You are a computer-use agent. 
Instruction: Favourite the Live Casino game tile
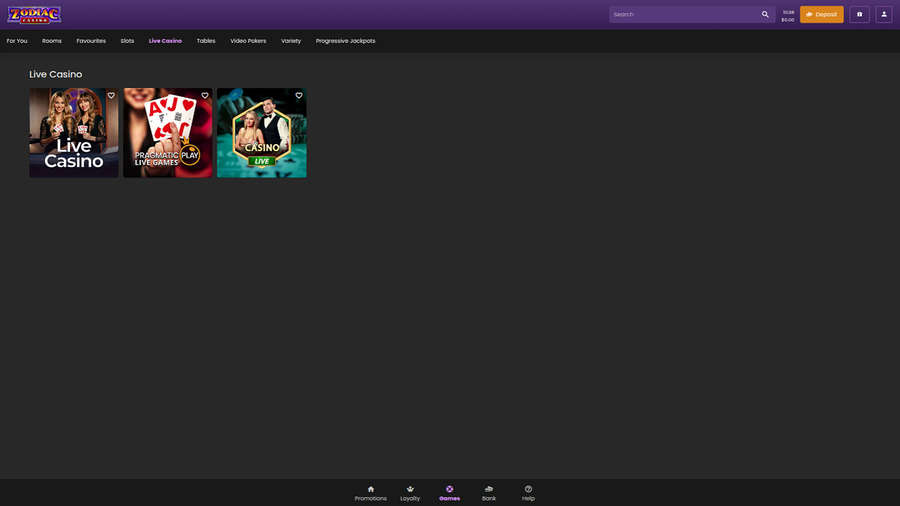(111, 96)
